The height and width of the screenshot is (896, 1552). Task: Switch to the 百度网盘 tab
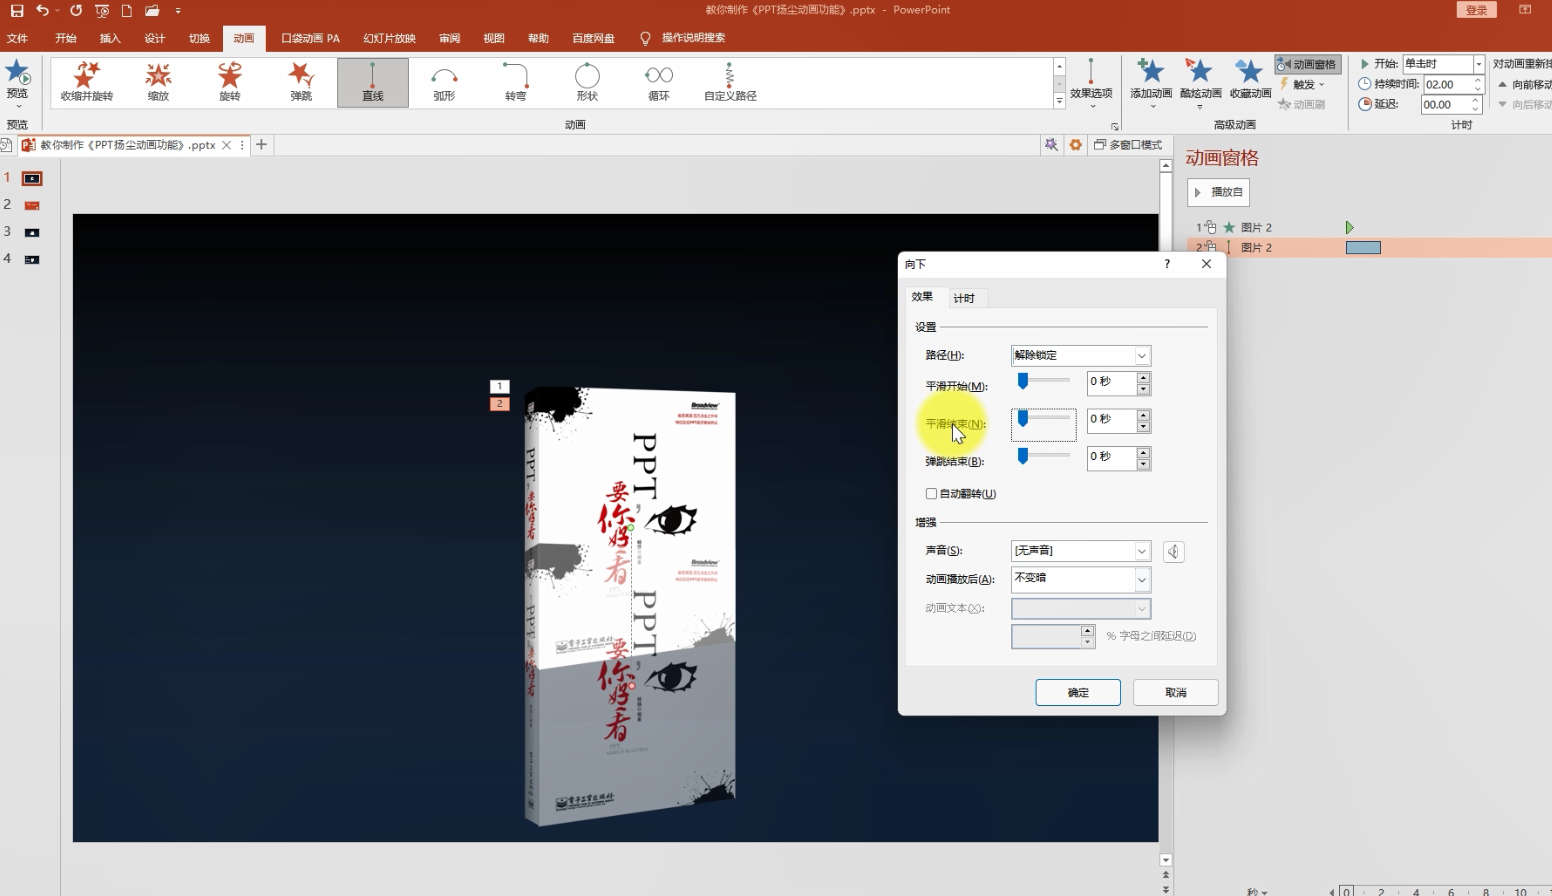coord(593,38)
